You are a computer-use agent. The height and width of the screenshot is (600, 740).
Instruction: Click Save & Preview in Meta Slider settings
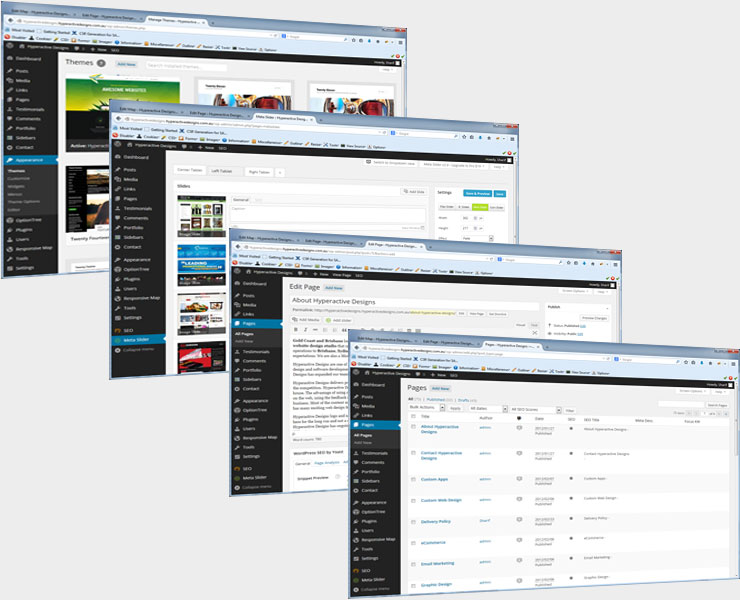(478, 194)
